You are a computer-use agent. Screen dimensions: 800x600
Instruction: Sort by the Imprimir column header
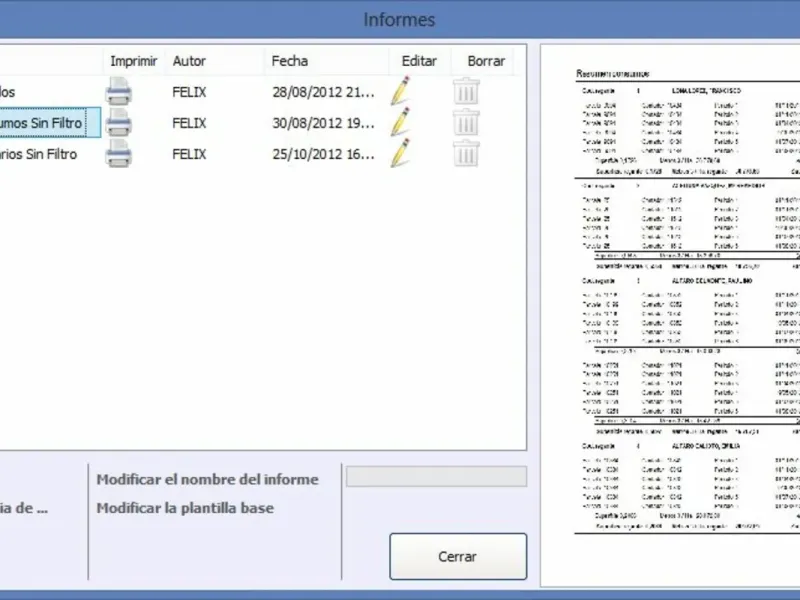(134, 61)
